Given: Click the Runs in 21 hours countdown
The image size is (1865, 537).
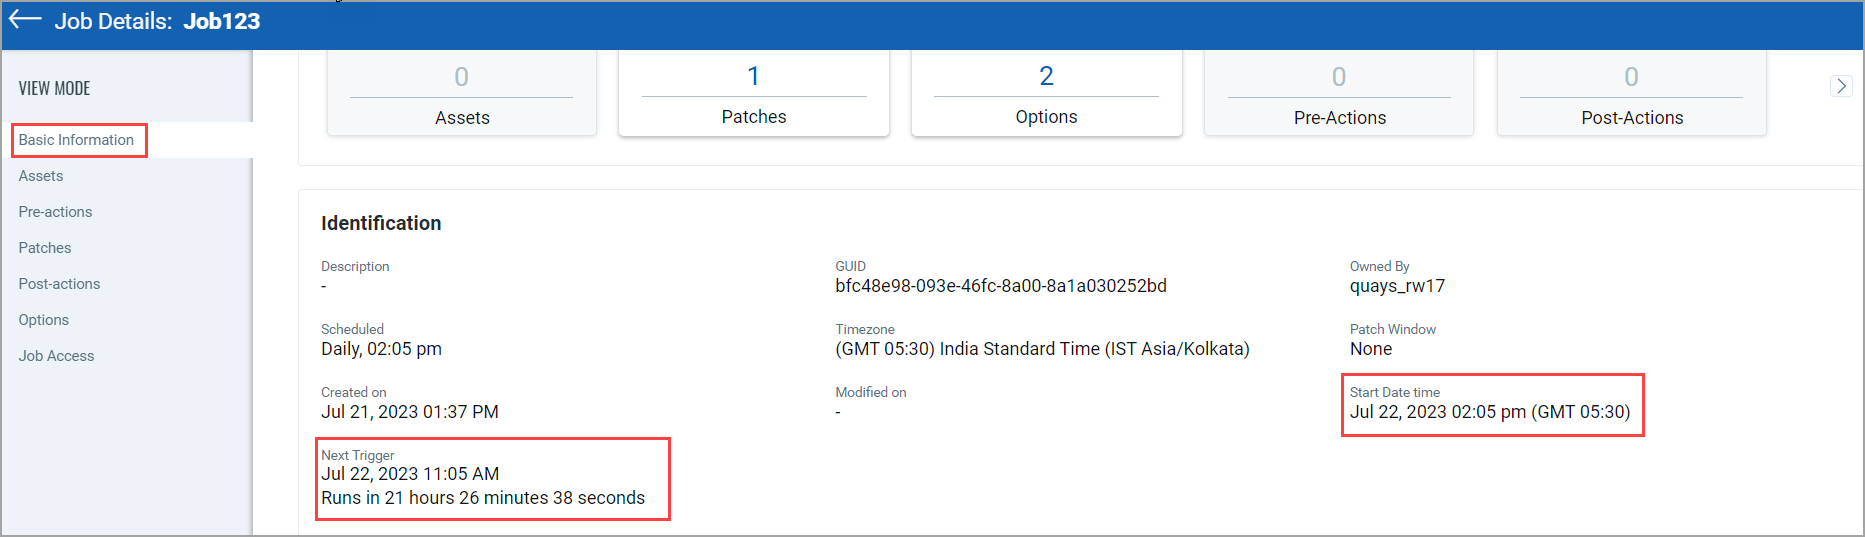Looking at the screenshot, I should [483, 498].
